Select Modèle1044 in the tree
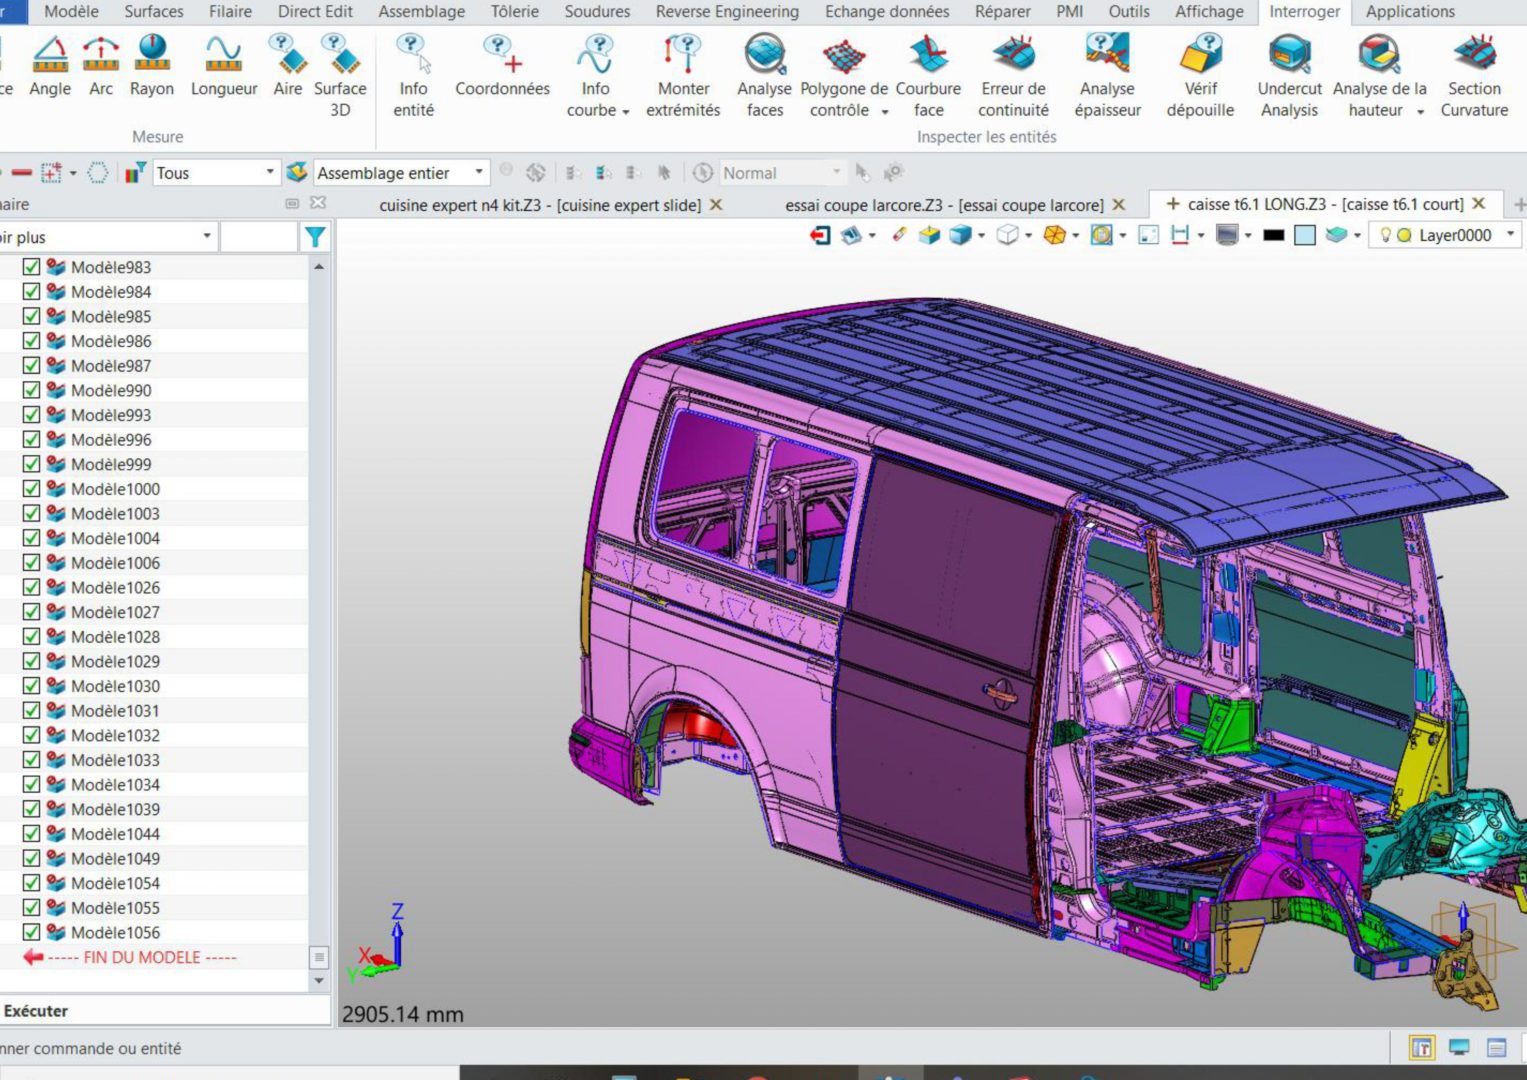This screenshot has width=1527, height=1080. pos(115,834)
